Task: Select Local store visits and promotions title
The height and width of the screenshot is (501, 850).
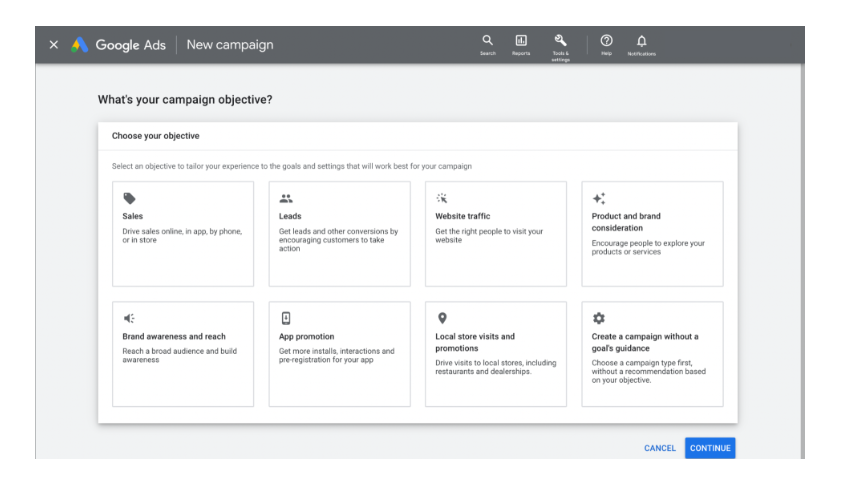Action: point(475,343)
